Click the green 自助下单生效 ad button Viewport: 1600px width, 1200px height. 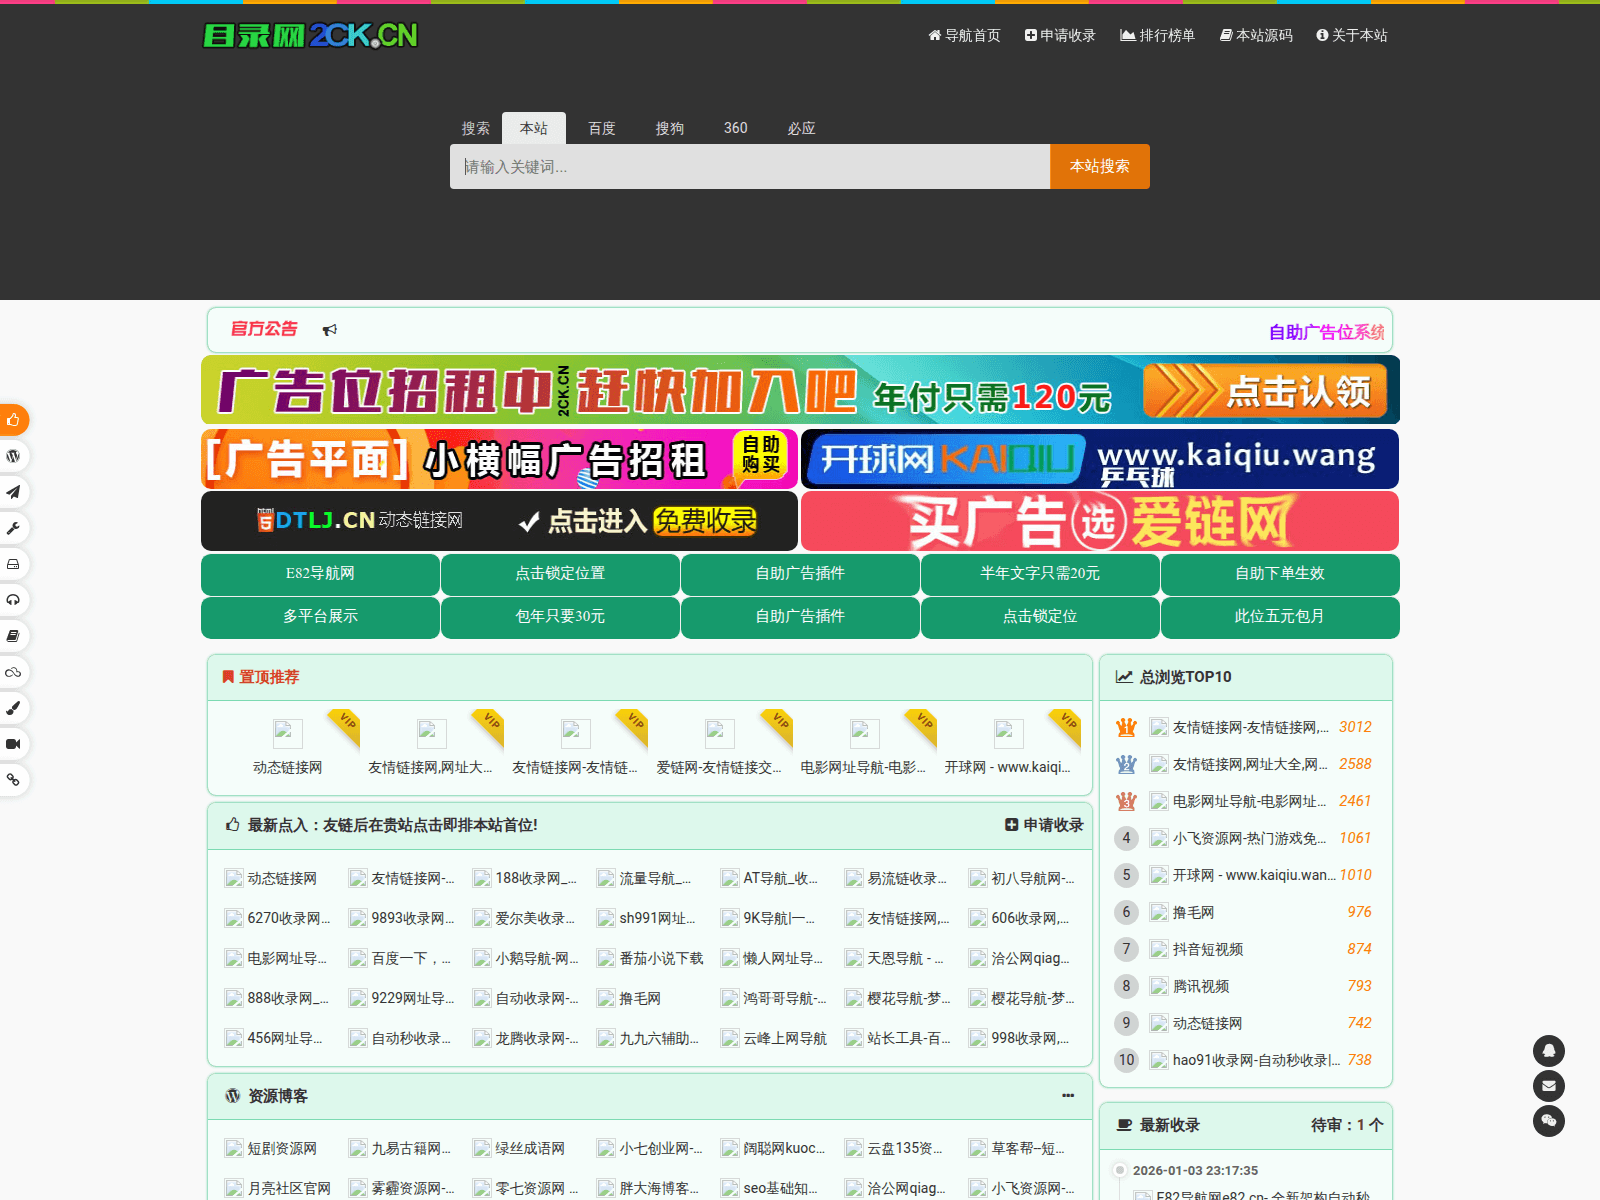coord(1279,574)
